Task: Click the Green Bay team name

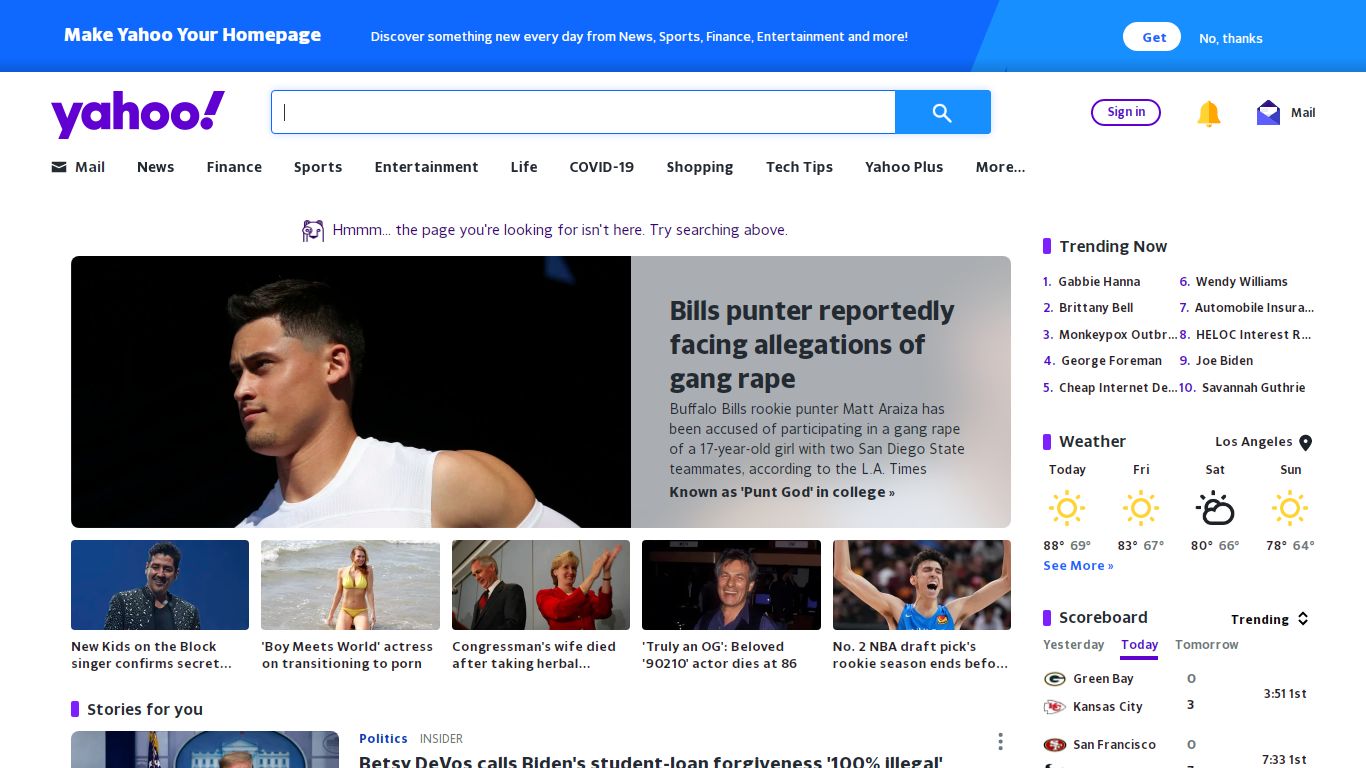Action: tap(1103, 679)
